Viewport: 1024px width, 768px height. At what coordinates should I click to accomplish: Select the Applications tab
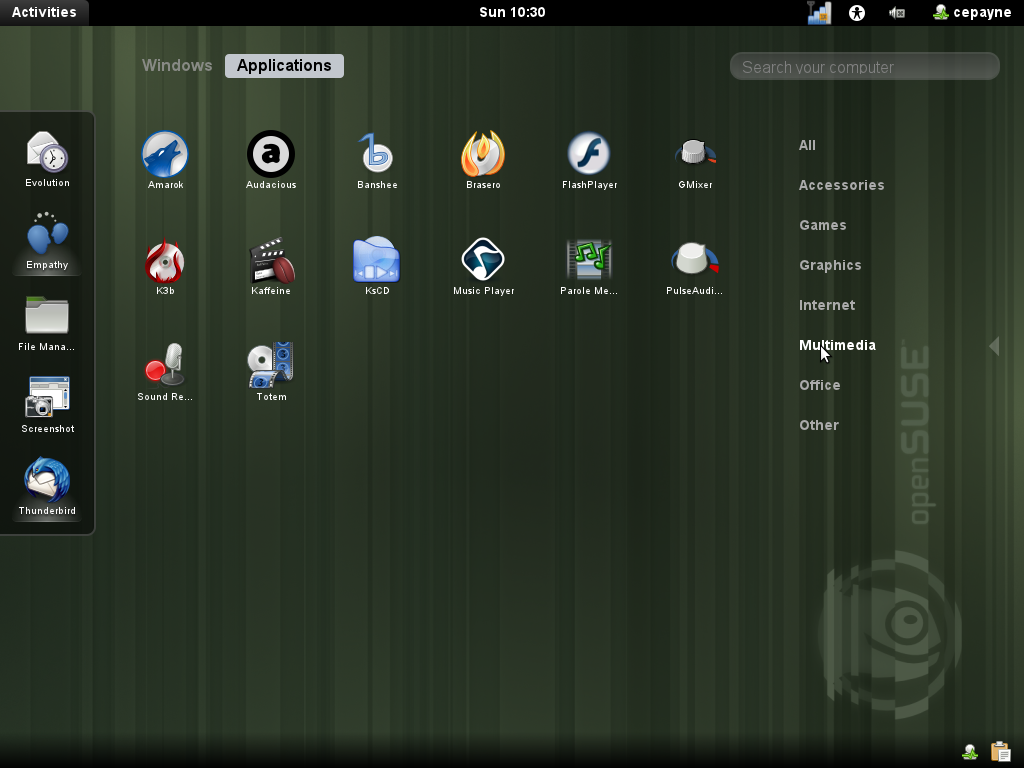tap(284, 66)
